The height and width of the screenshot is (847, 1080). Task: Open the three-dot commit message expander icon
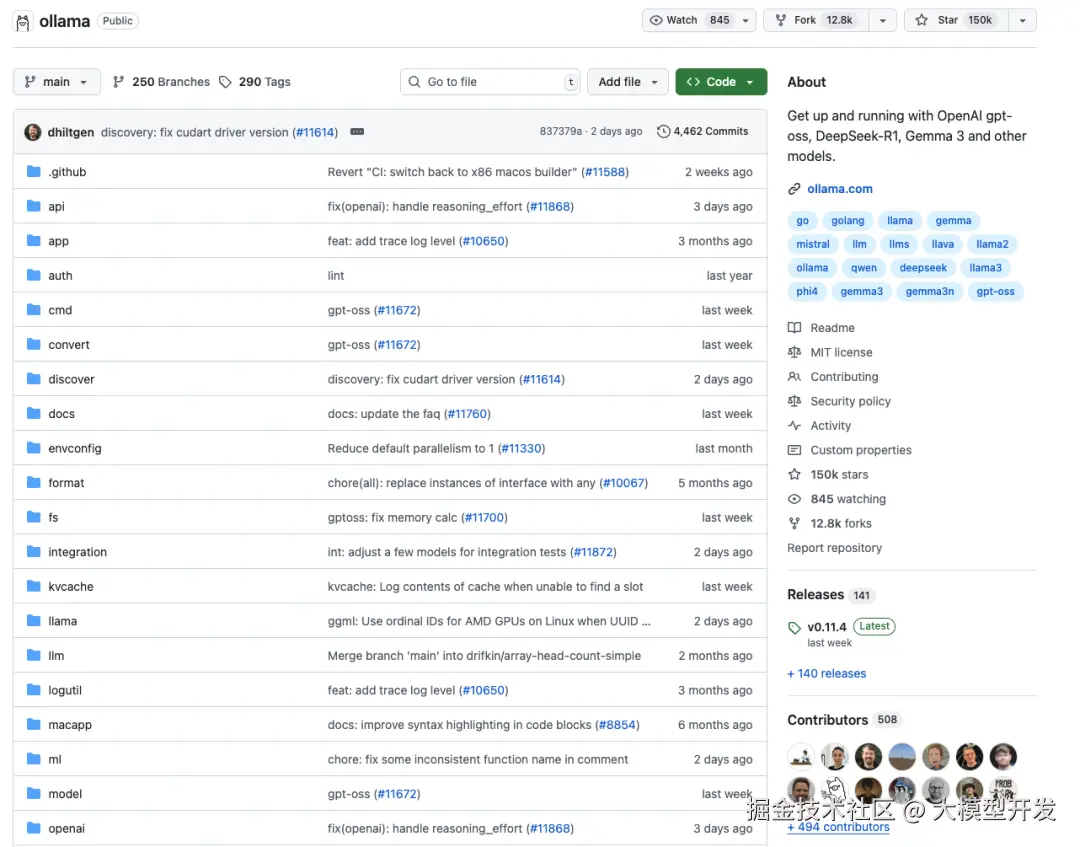click(x=357, y=132)
